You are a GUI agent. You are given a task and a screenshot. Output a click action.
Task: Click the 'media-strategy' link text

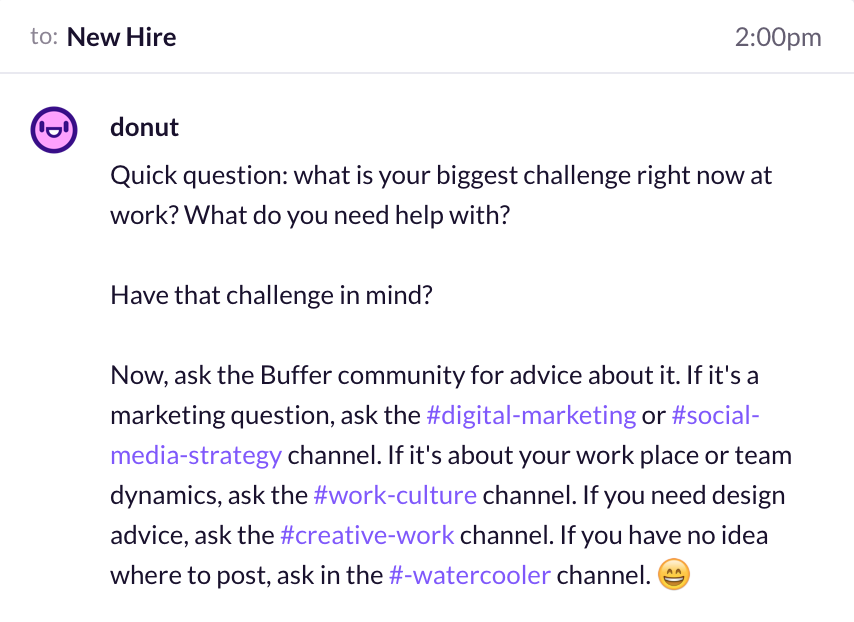coord(196,455)
